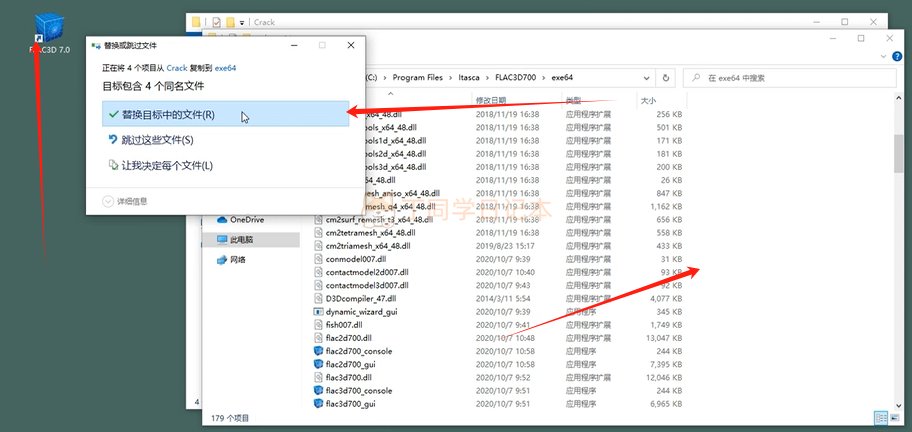The height and width of the screenshot is (432, 912).
Task: Select OneDrive in the navigation pane
Action: (246, 219)
